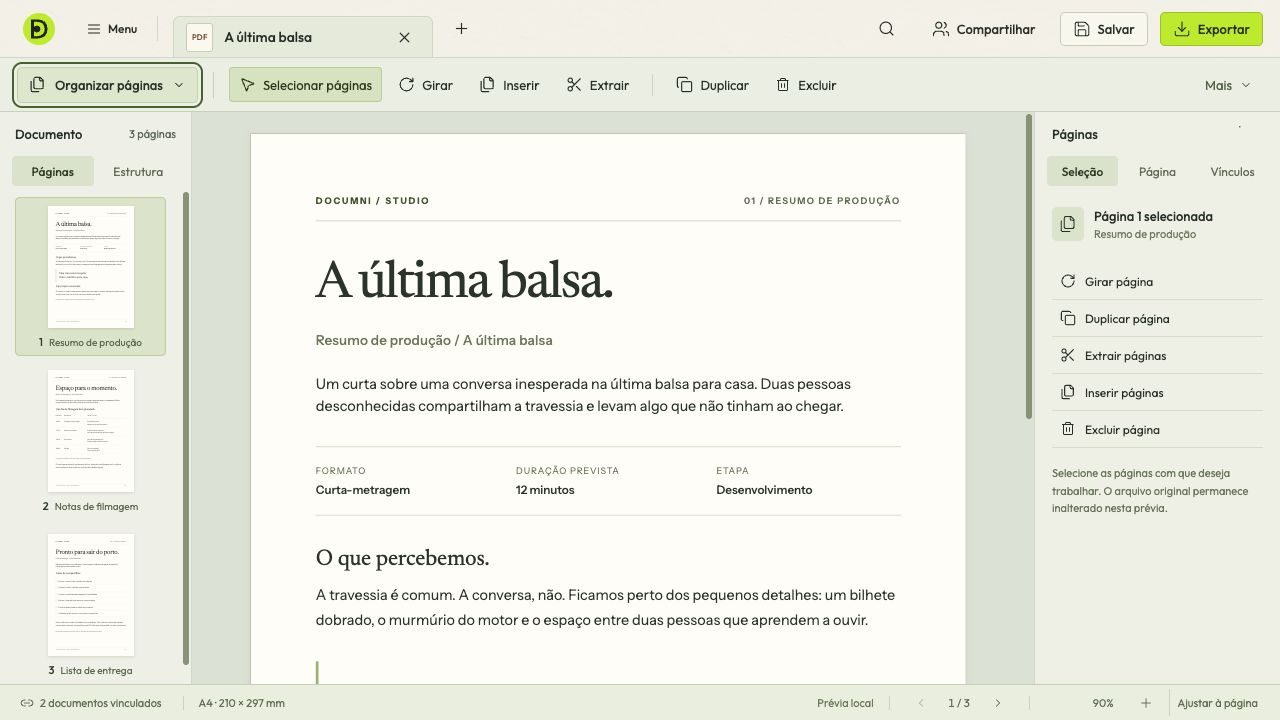Click the Página 1 selecionada page icon
Screen dimensions: 1280x720
1068,224
